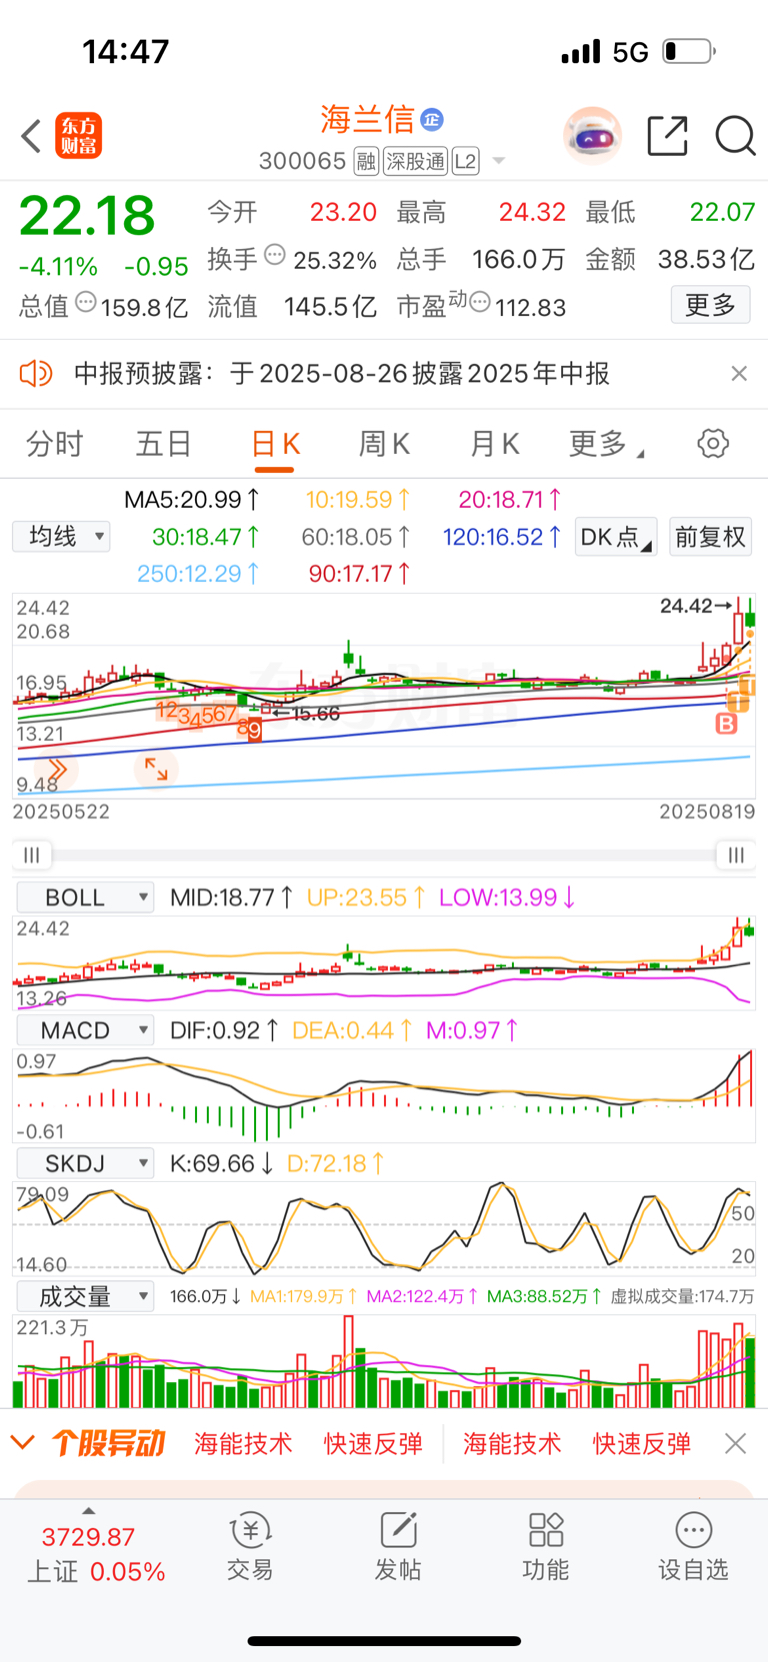Screen dimensions: 768x1663
Task: Switch to the 月K tab
Action: [494, 443]
